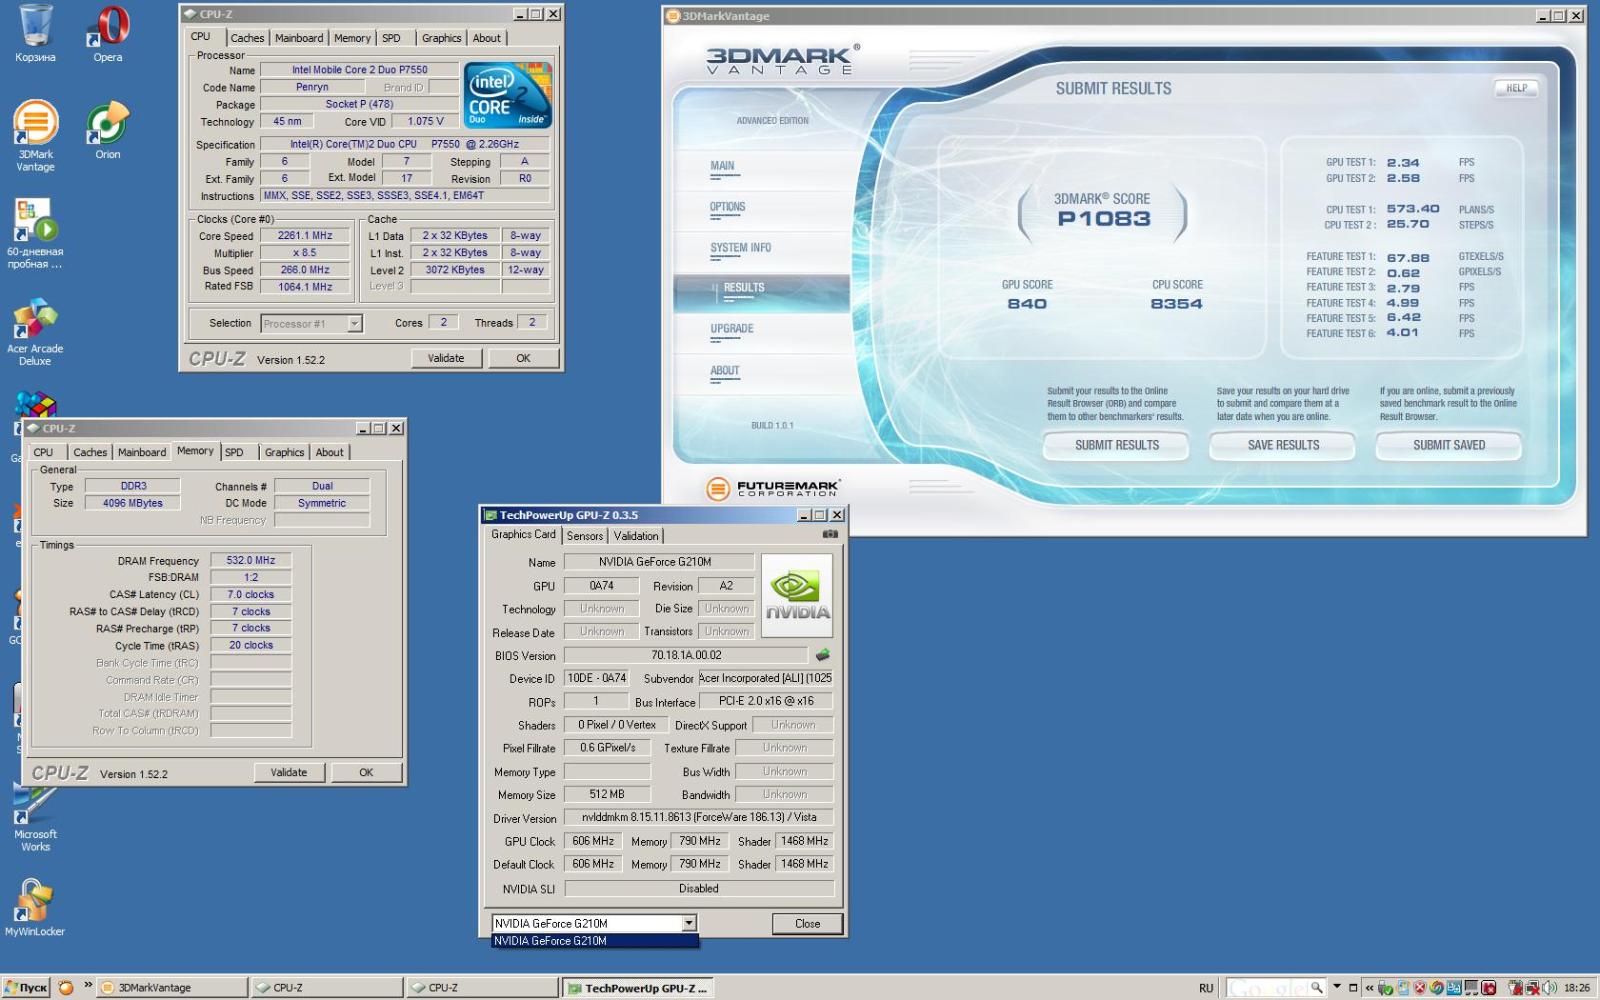Open the Recycle Bin (Корзина) desktop icon

(x=35, y=33)
